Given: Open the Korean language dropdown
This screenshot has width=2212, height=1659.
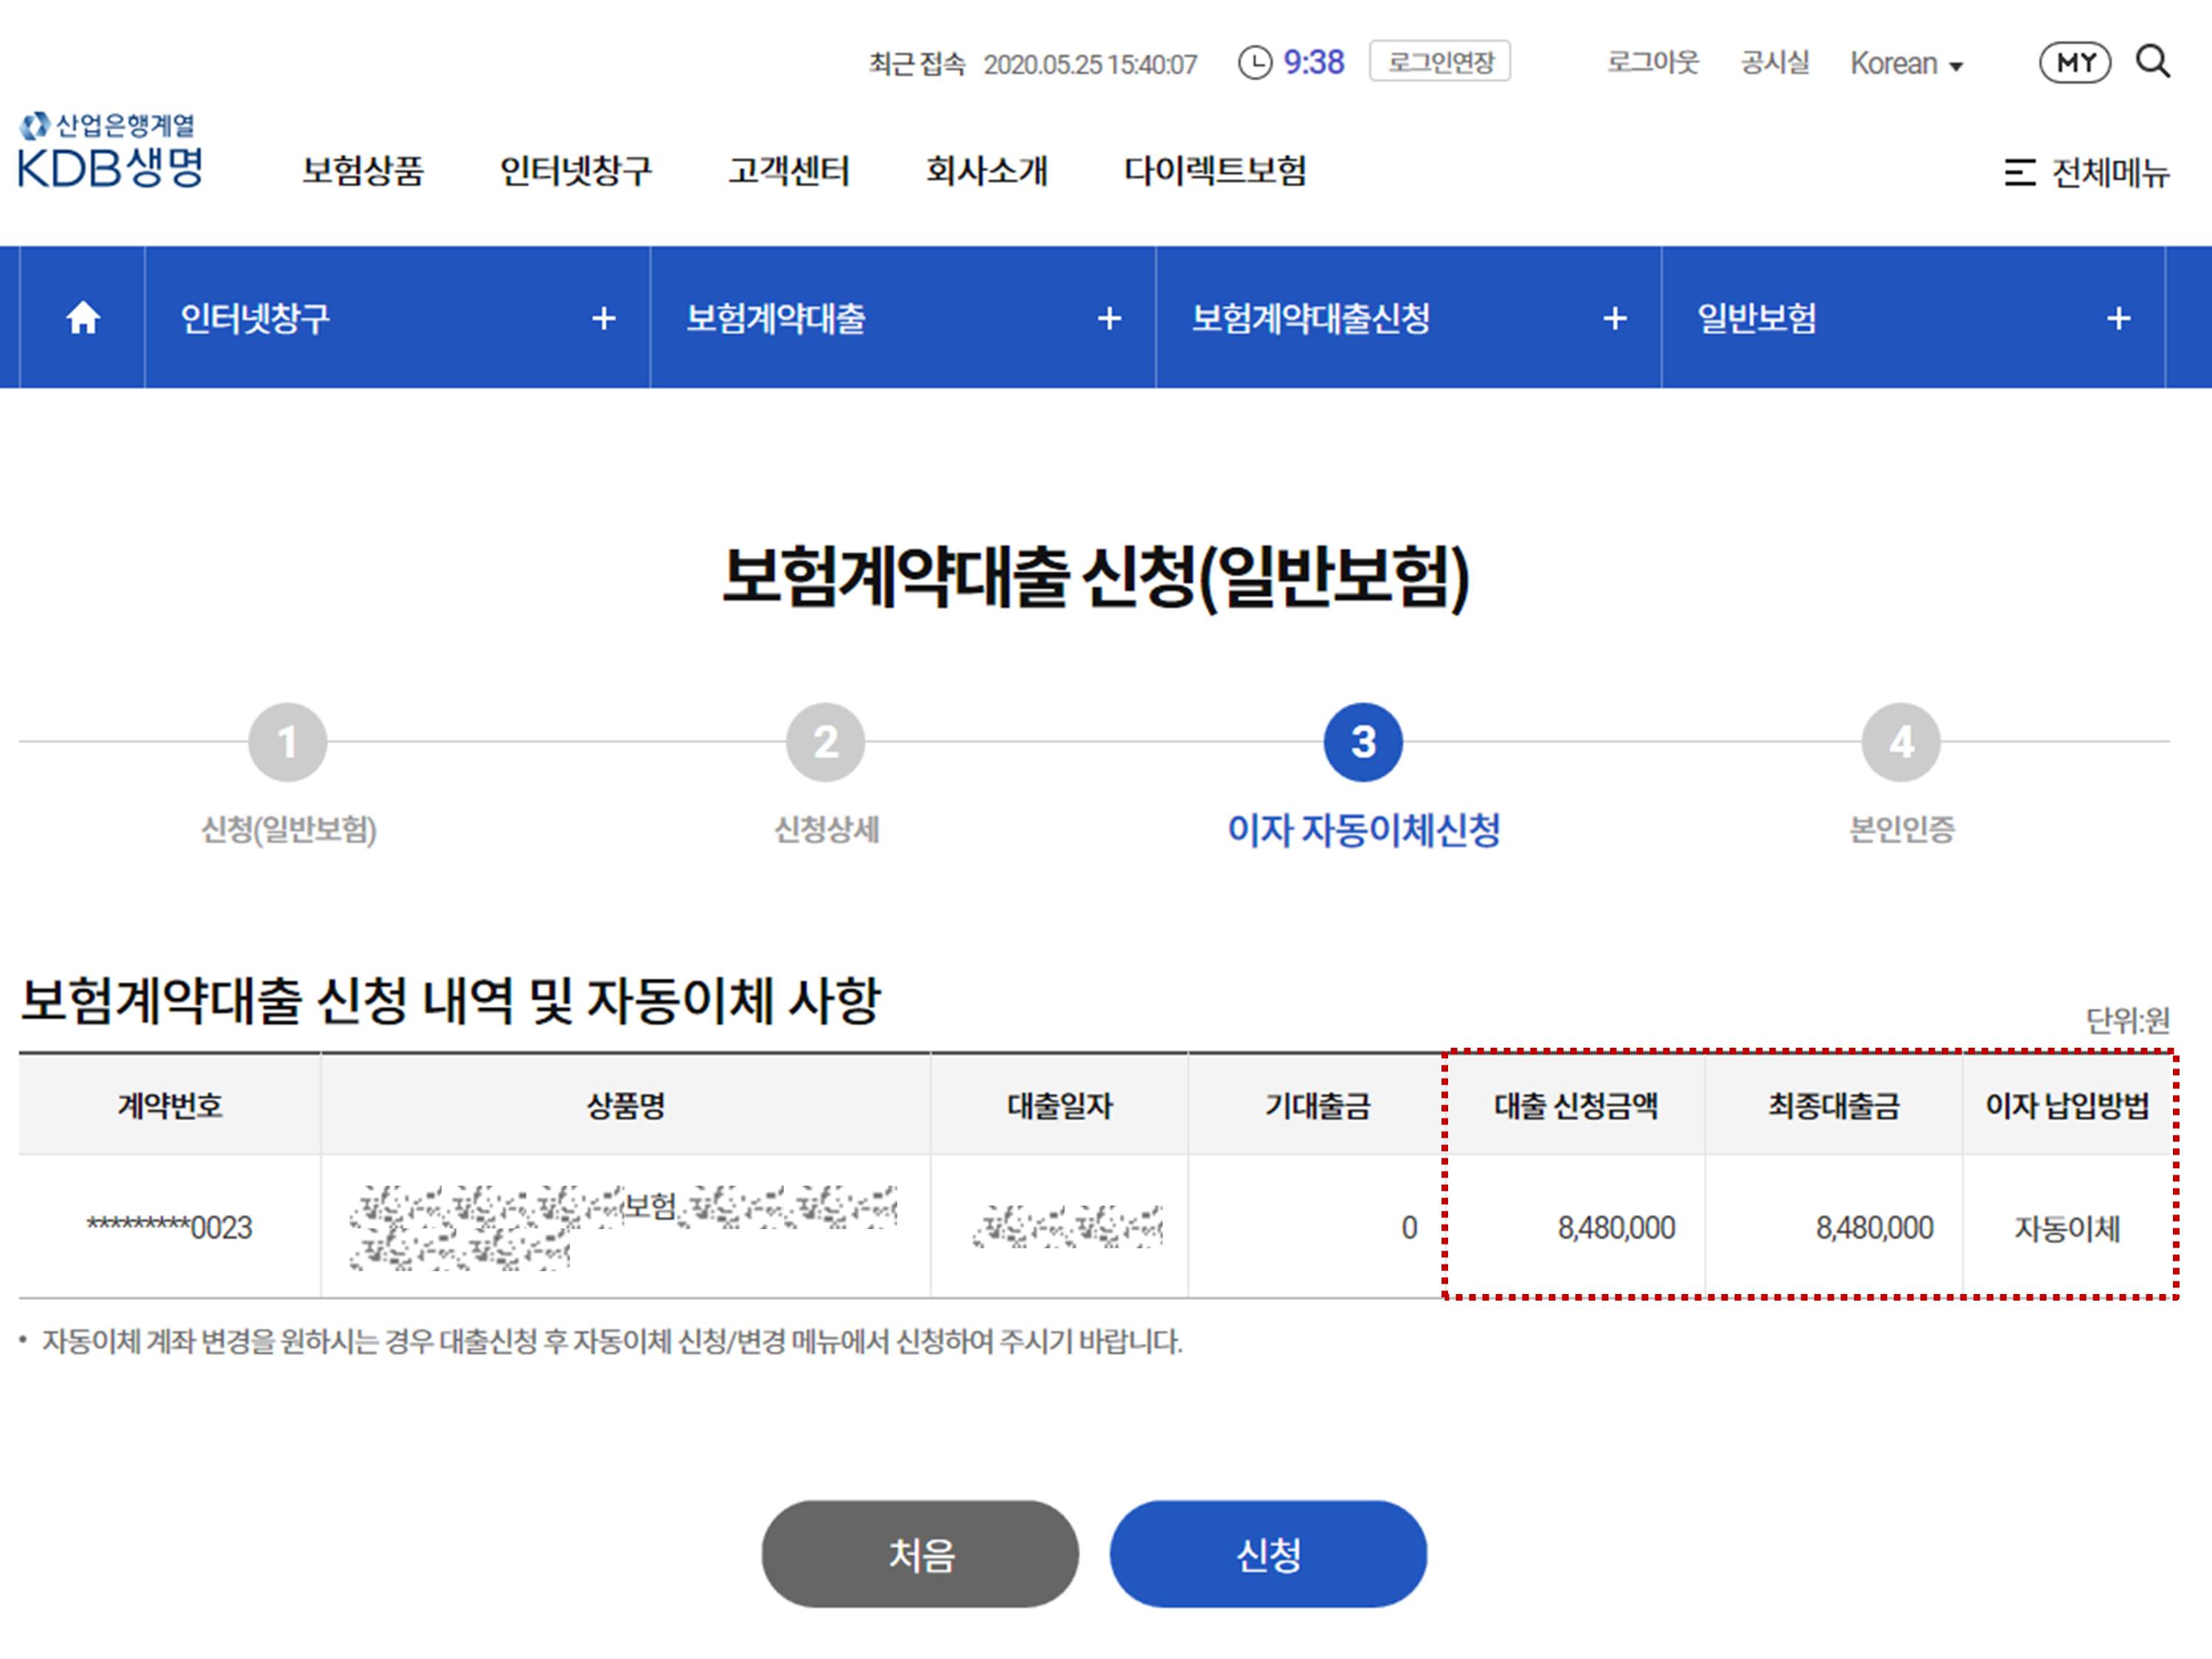Looking at the screenshot, I should 1906,64.
